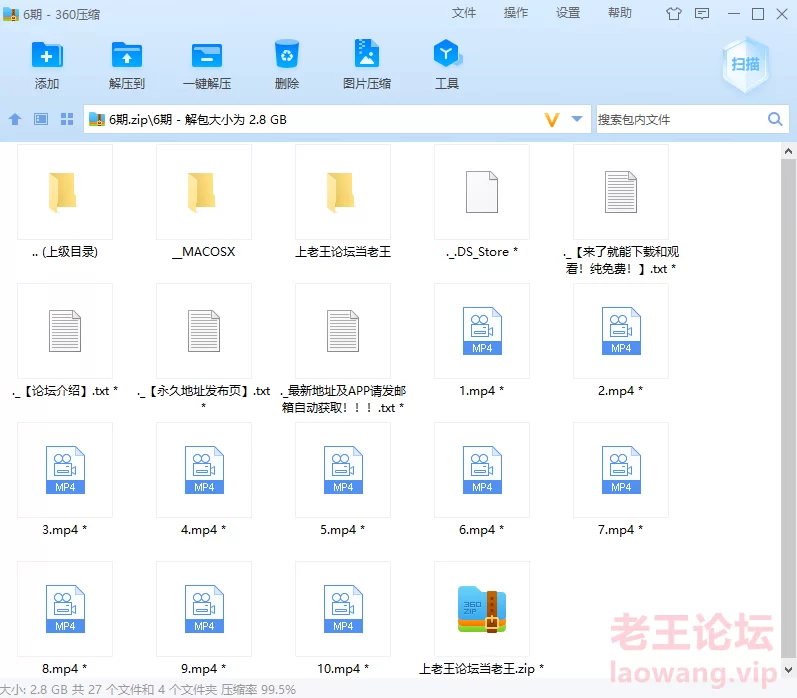
Task: Open the 操作 (Operations) menu
Action: [515, 13]
